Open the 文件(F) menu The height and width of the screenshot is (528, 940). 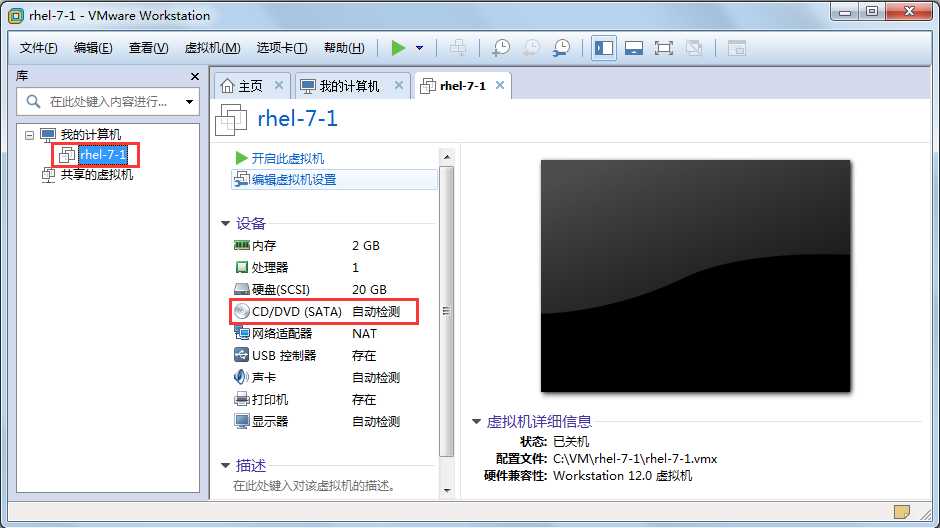pyautogui.click(x=38, y=47)
